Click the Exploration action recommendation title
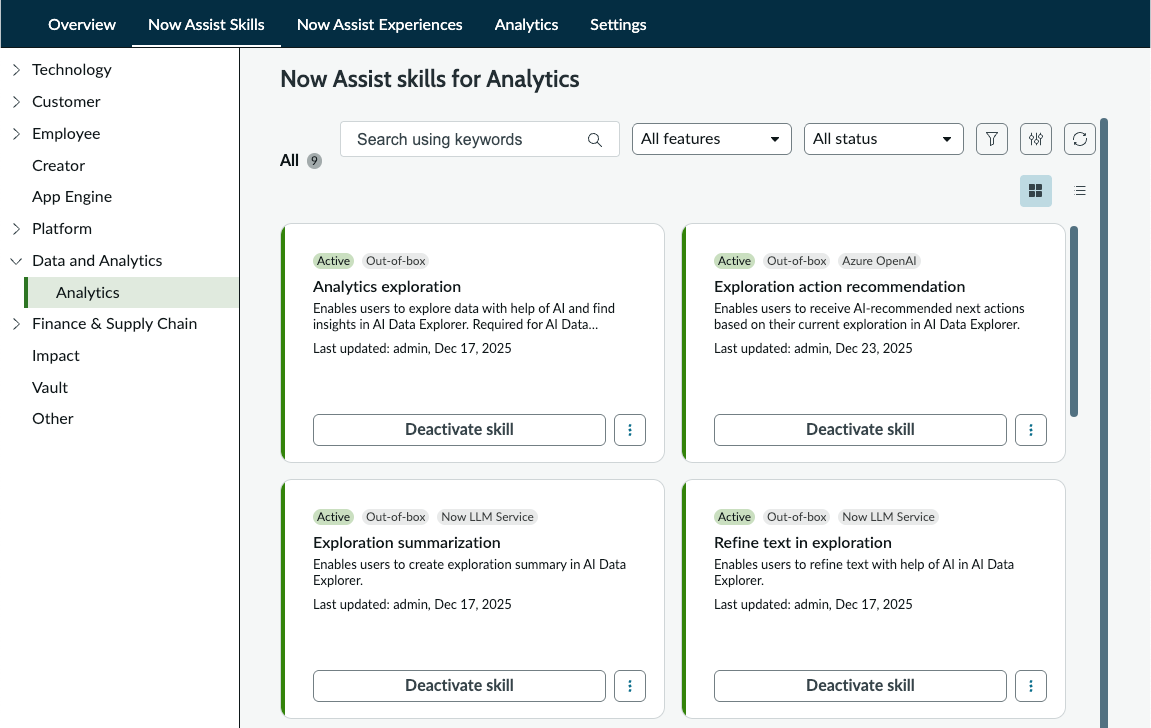Viewport: 1151px width, 728px height. pos(840,287)
